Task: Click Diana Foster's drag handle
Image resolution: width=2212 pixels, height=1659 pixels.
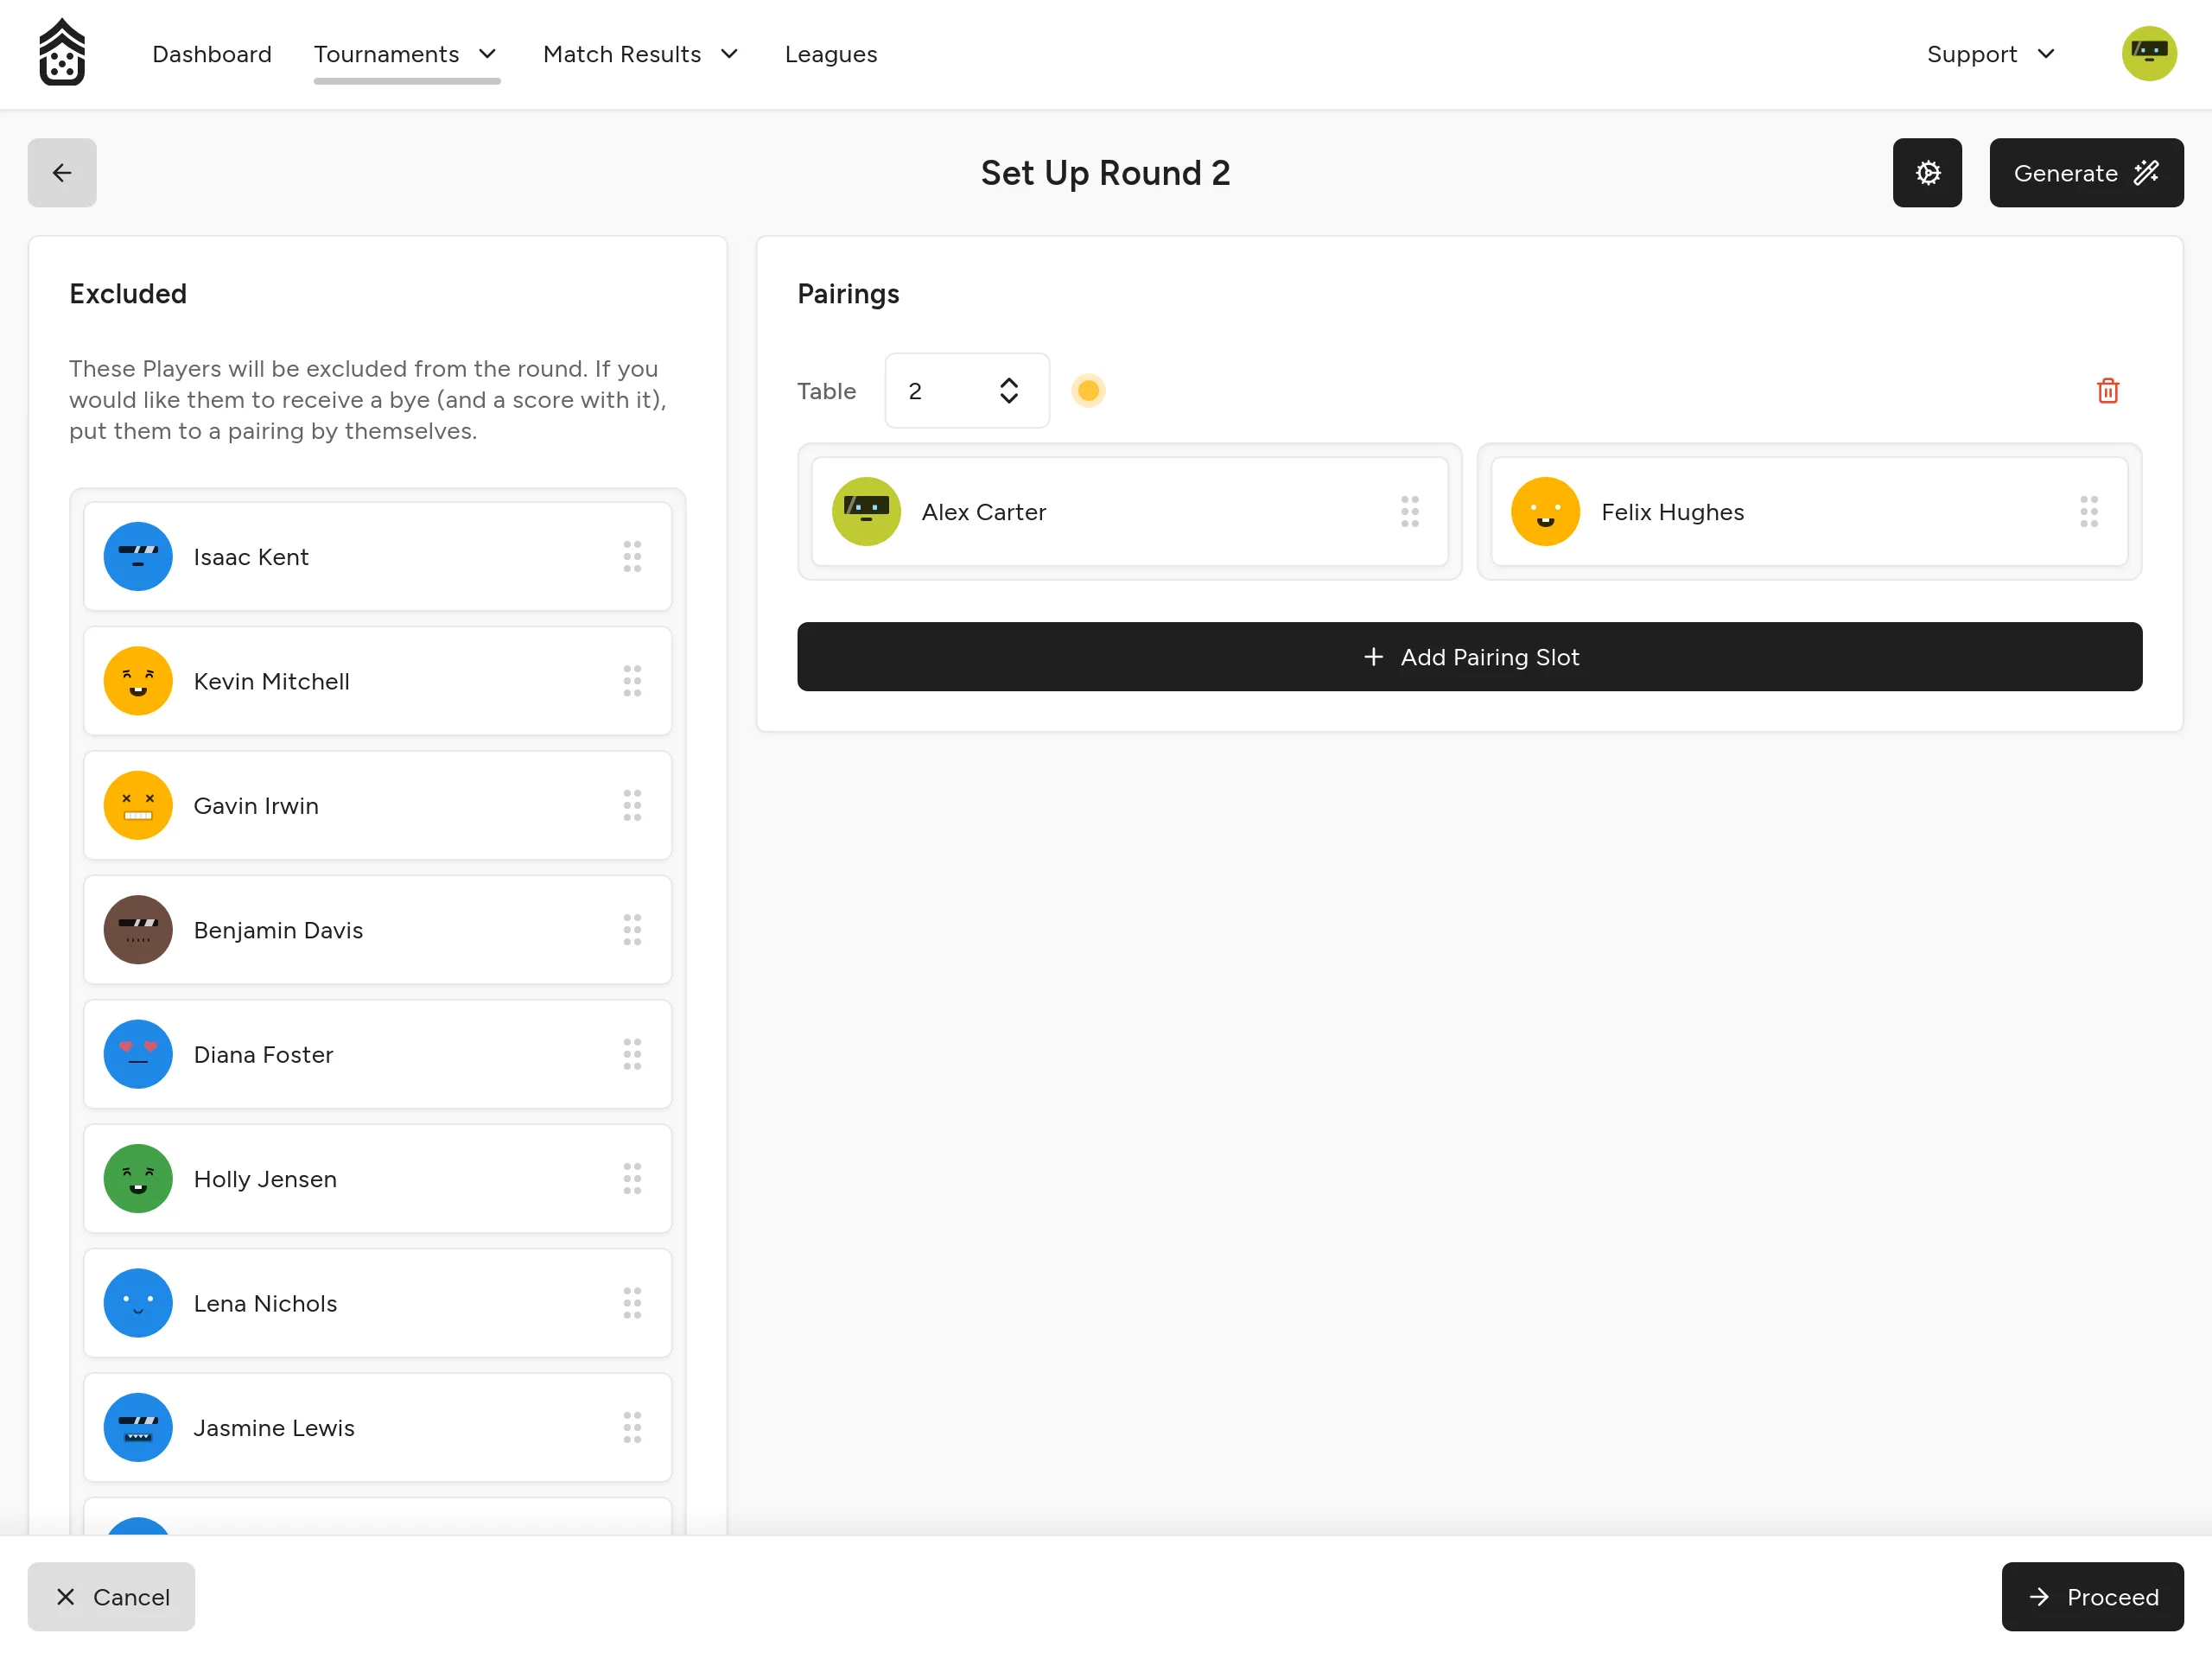Action: click(x=632, y=1054)
